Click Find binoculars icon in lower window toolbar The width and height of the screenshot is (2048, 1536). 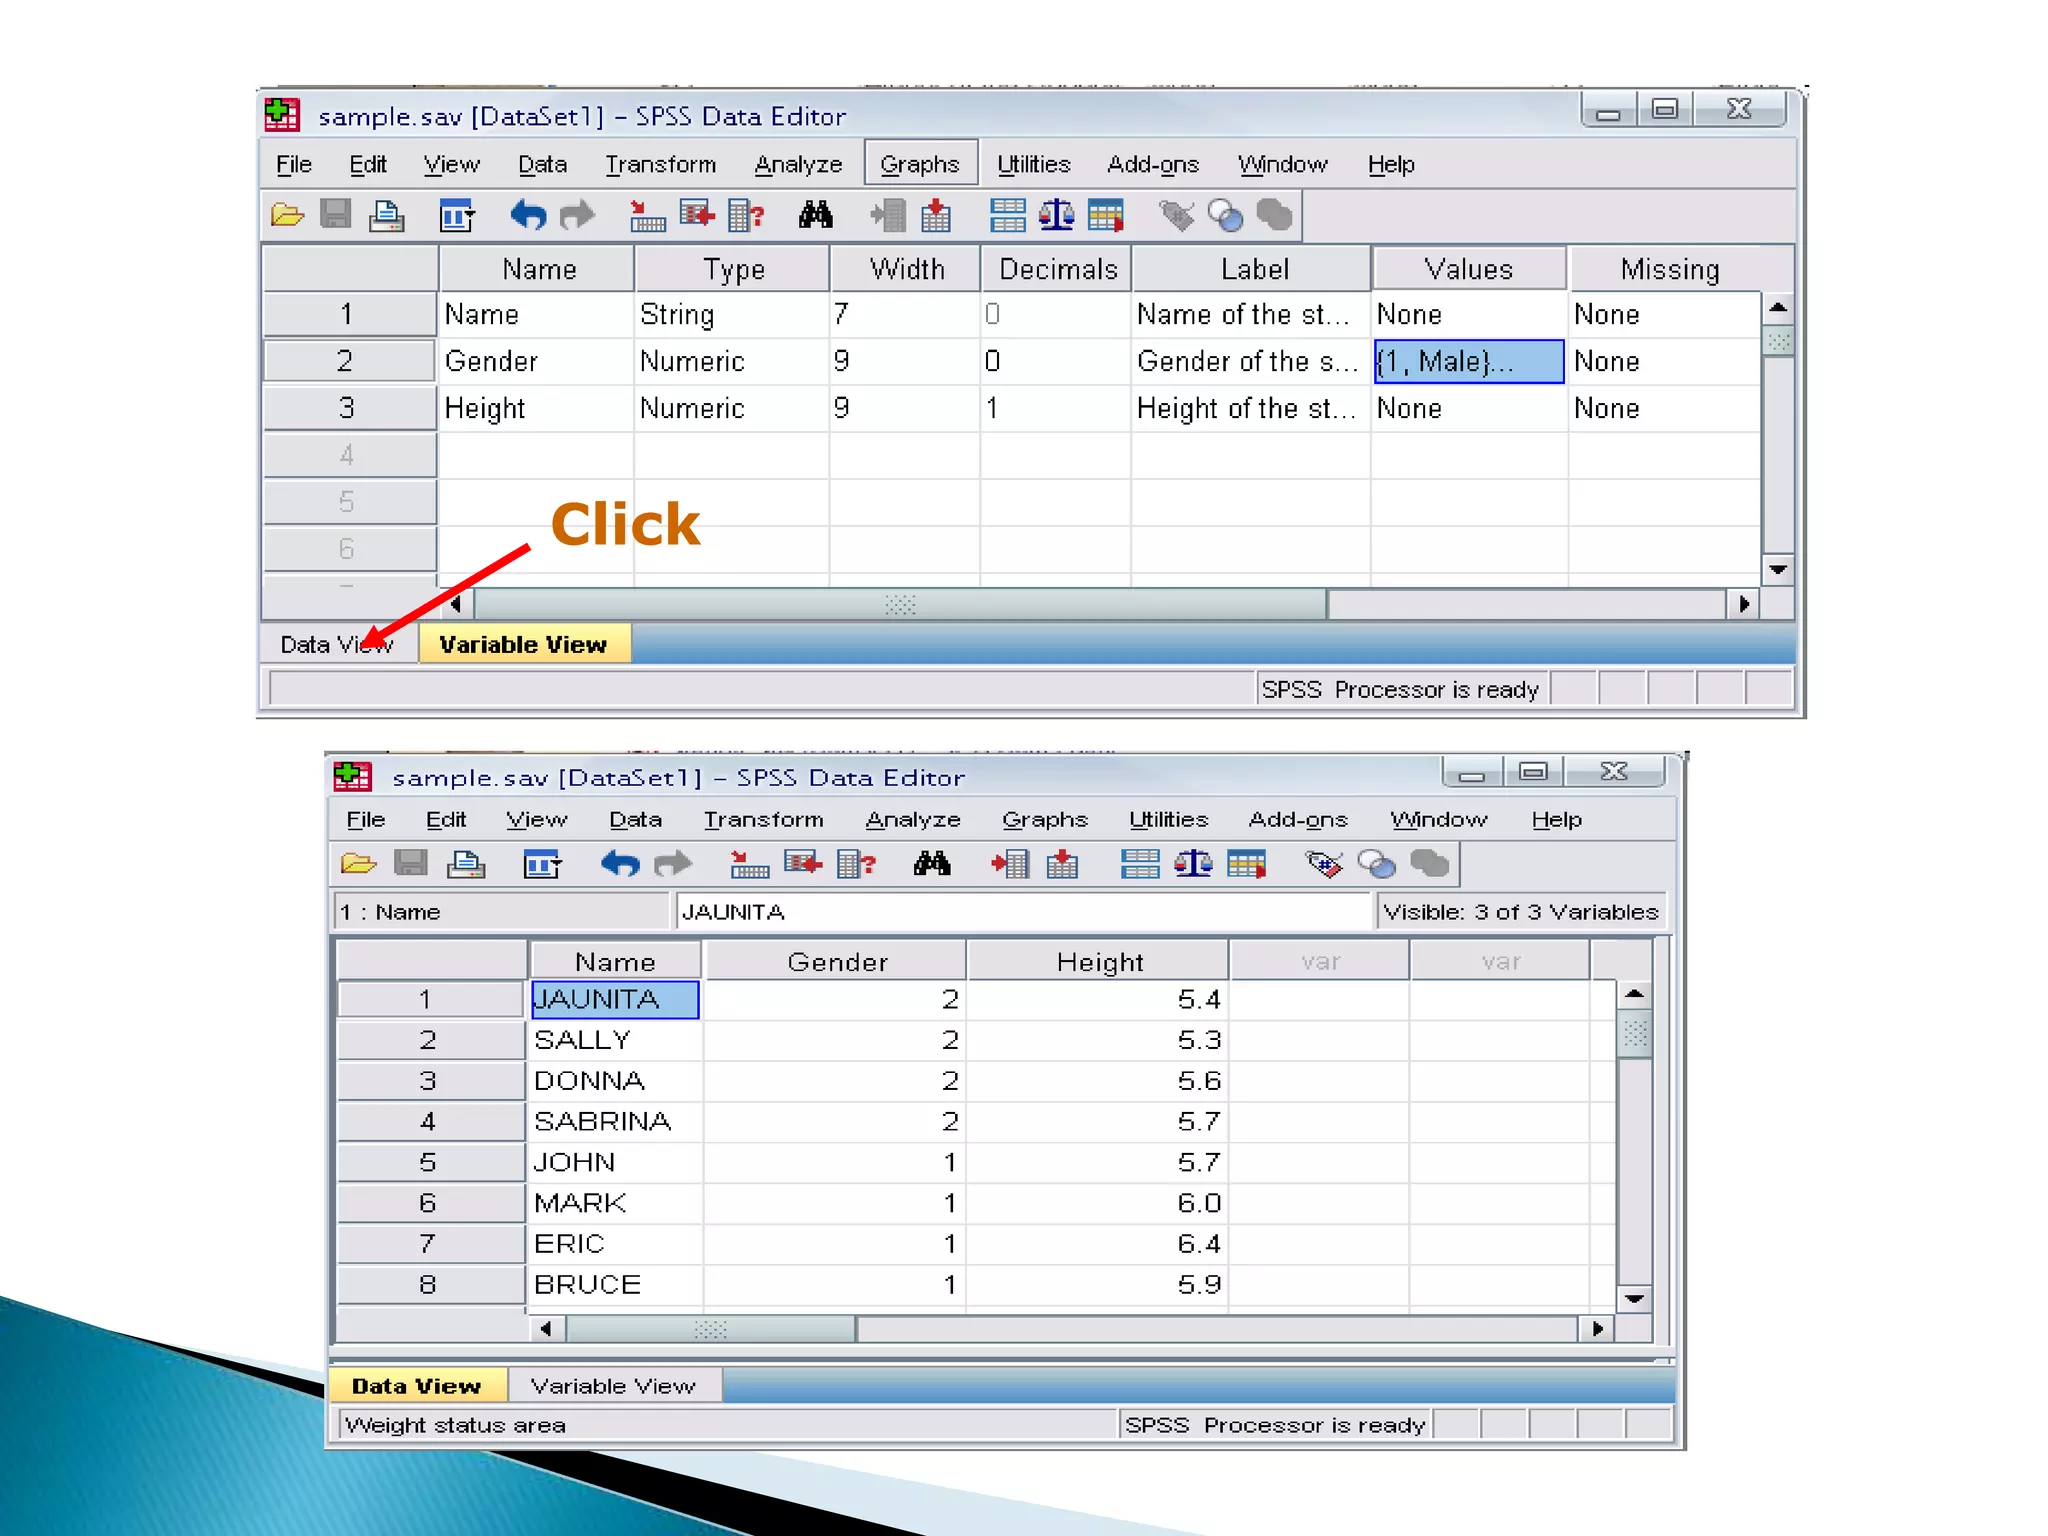(931, 864)
